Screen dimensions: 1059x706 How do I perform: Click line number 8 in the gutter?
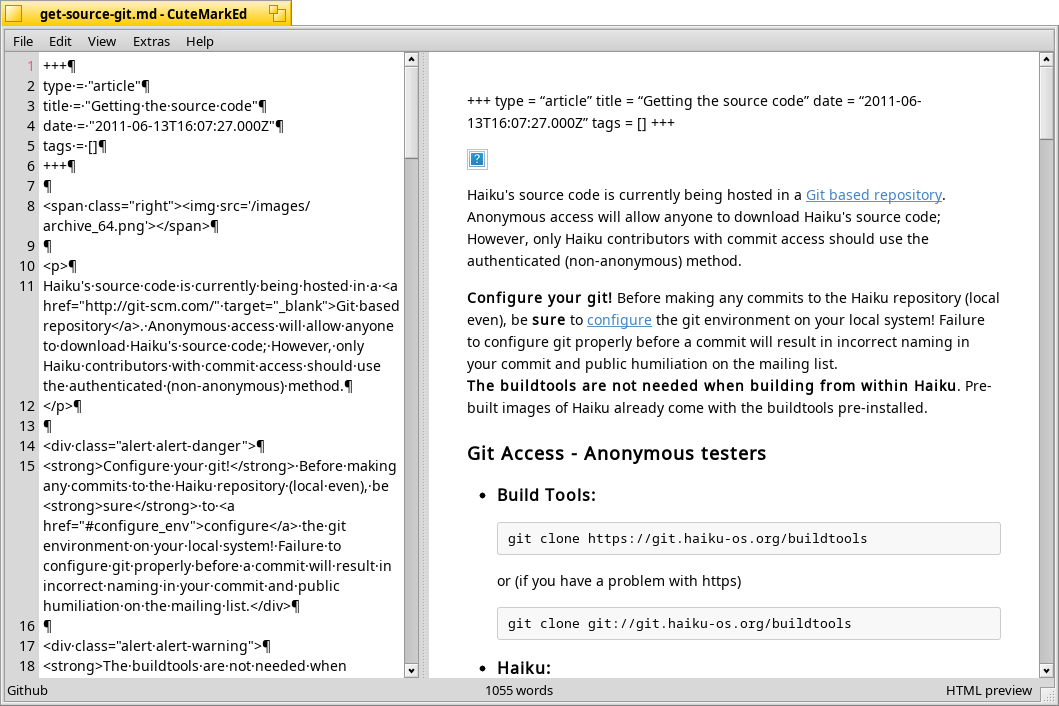[30, 206]
